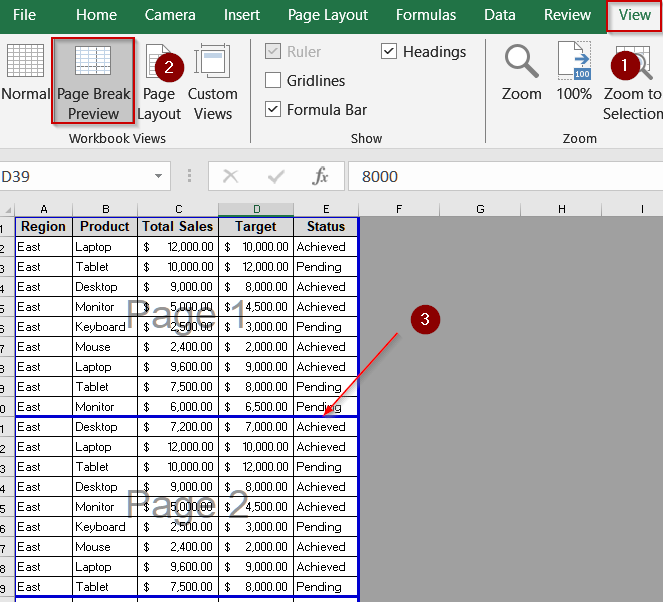The width and height of the screenshot is (663, 602).
Task: Select the $7,200.00 Total Sales cell
Action: (178, 427)
